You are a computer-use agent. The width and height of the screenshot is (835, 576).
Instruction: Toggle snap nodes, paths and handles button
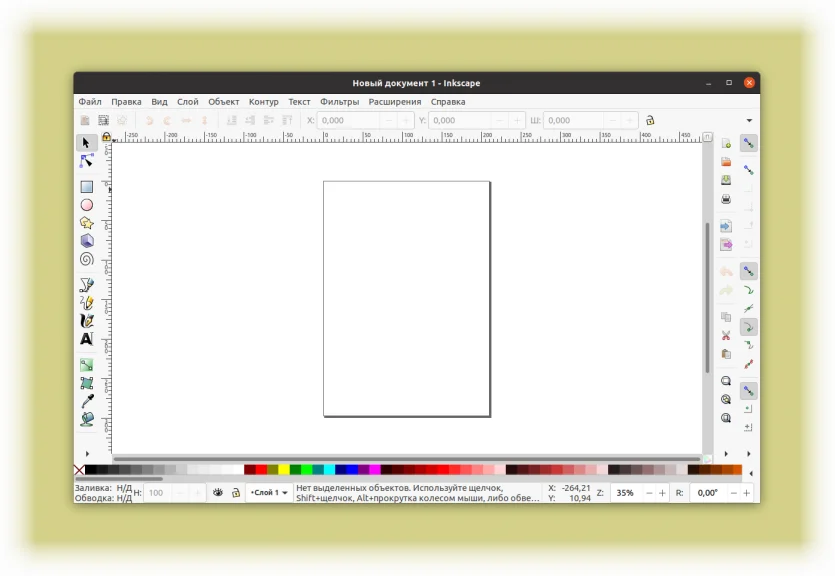coord(749,271)
